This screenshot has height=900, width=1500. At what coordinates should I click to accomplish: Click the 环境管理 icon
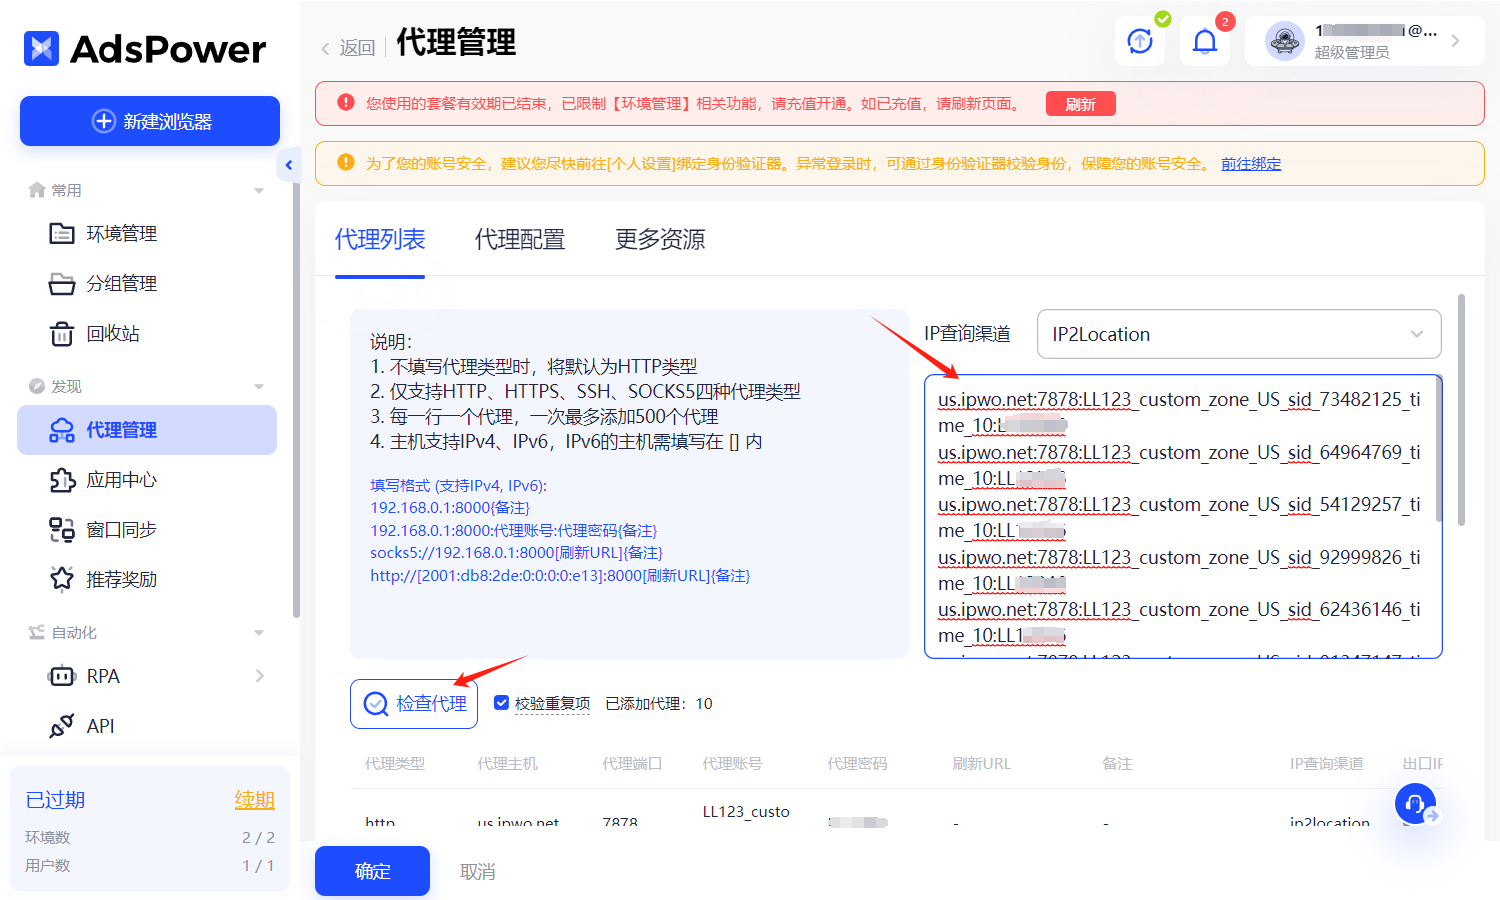[x=62, y=234]
